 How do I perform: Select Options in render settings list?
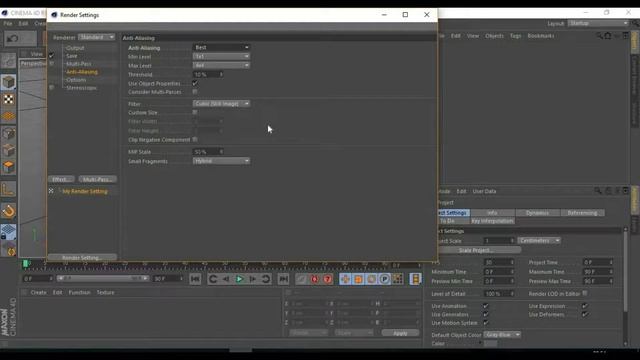tap(76, 80)
